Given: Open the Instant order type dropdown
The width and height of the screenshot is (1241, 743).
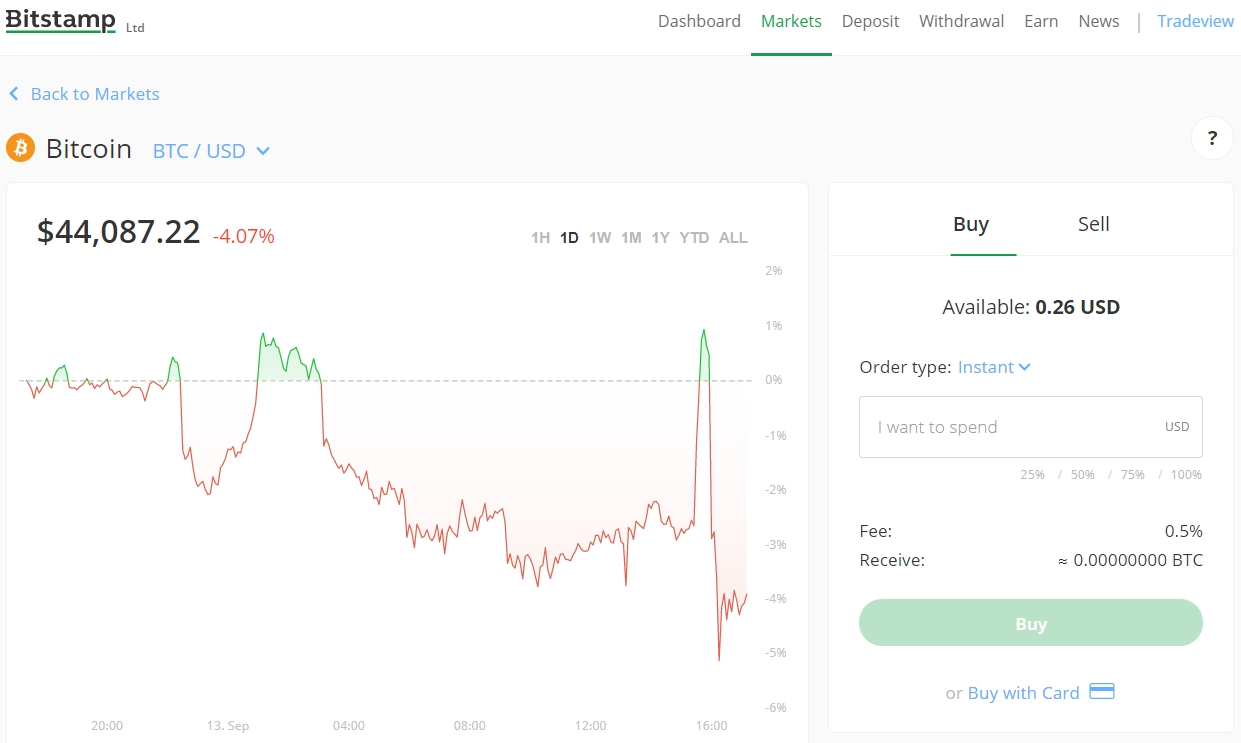Looking at the screenshot, I should [994, 367].
